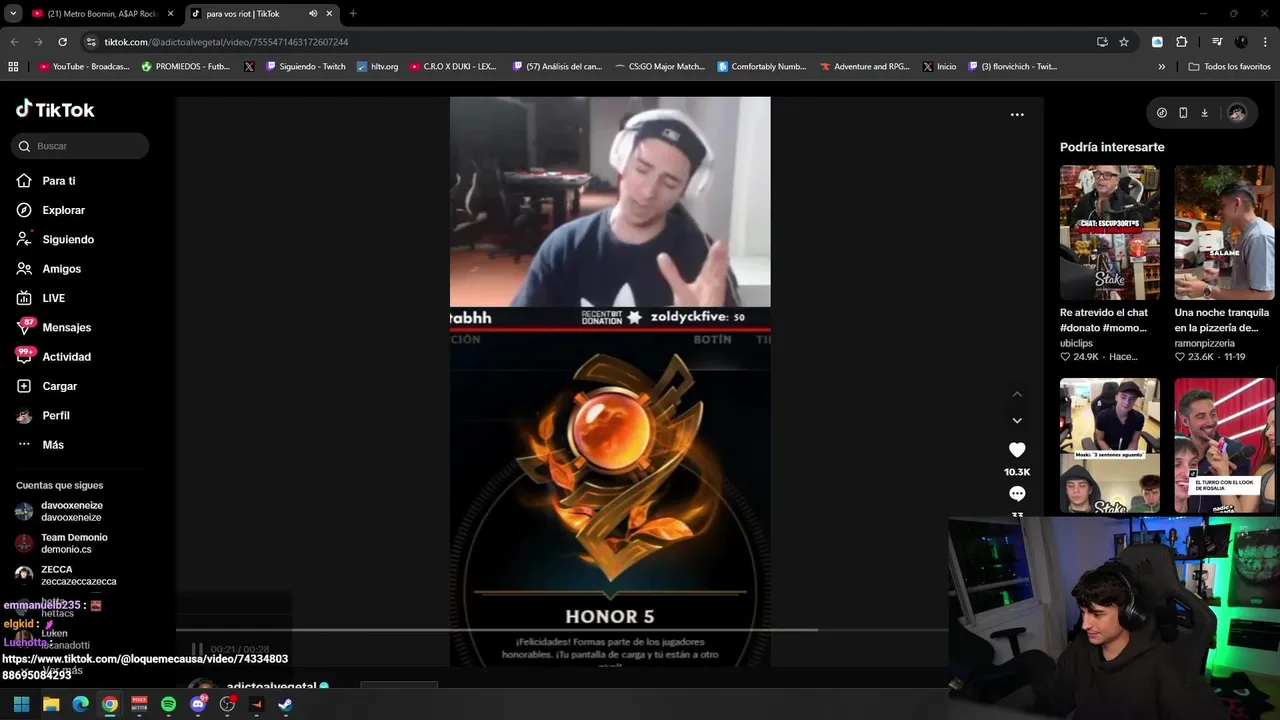Click the TikTok video player area

[610, 380]
